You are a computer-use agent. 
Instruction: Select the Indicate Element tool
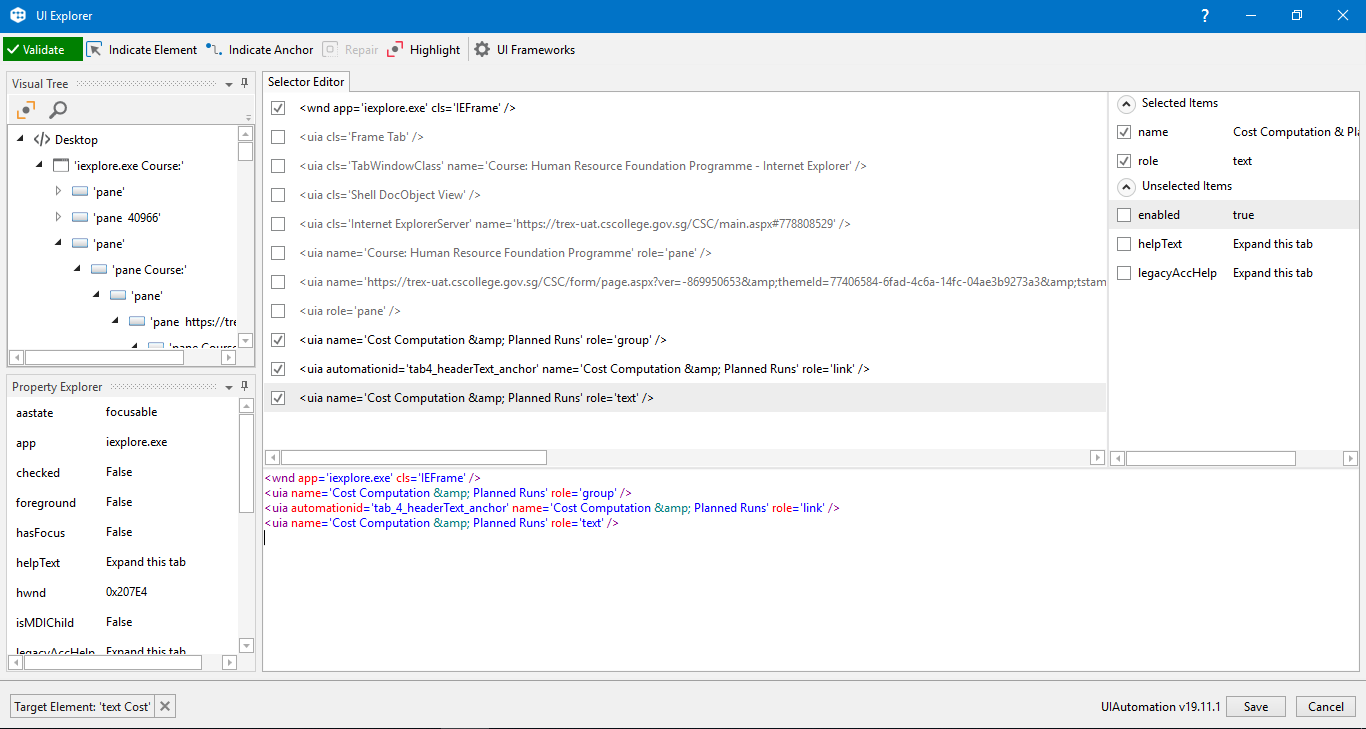point(141,49)
